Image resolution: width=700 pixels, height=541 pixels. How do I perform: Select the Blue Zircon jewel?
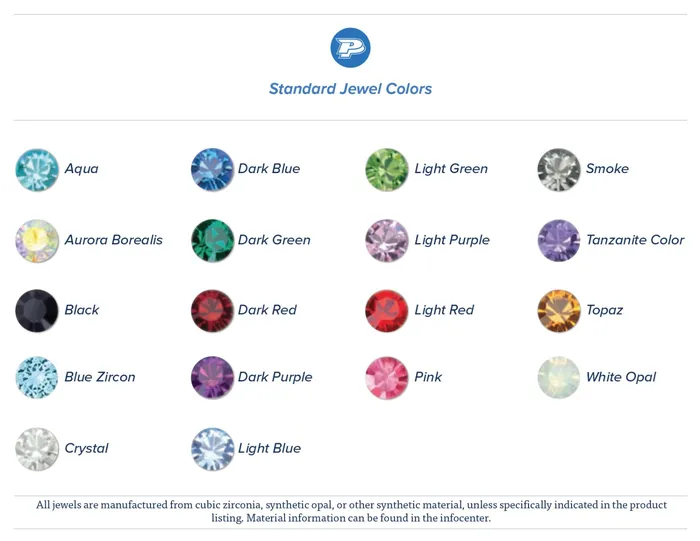point(37,377)
